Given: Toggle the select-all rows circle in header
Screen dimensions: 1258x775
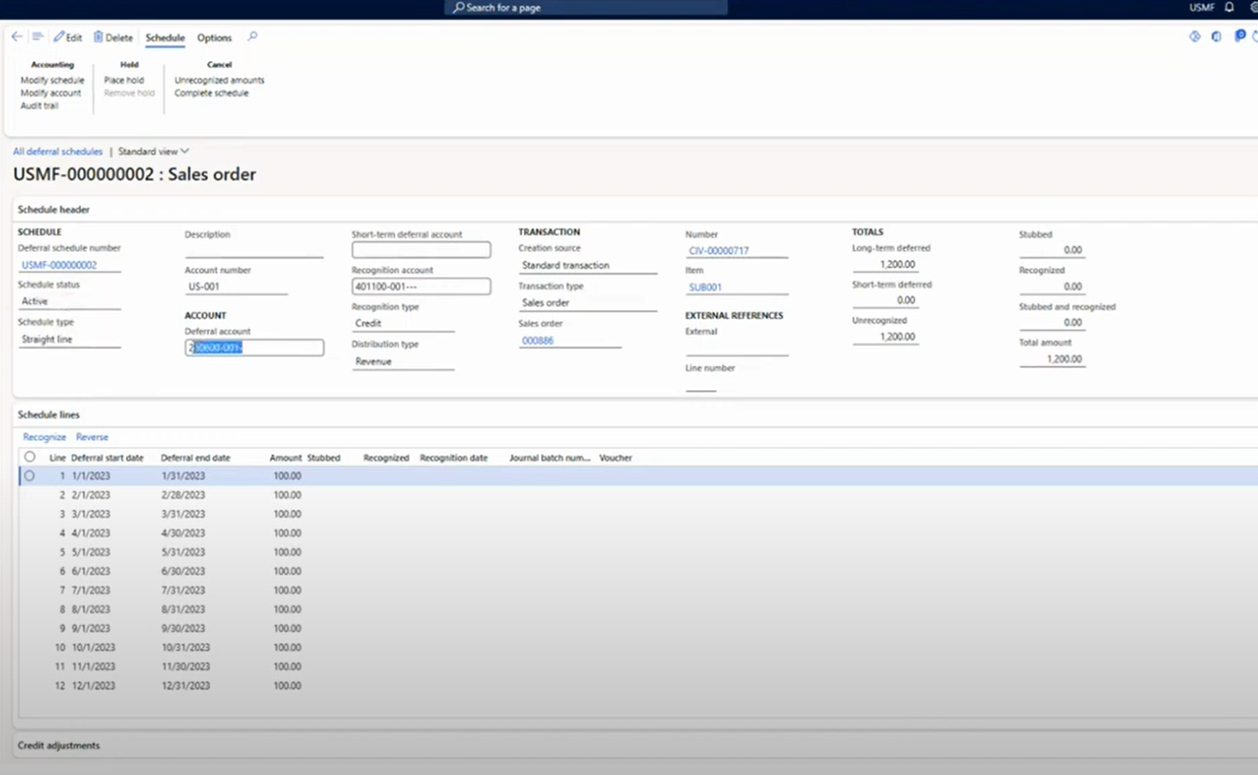Looking at the screenshot, I should pyautogui.click(x=29, y=457).
